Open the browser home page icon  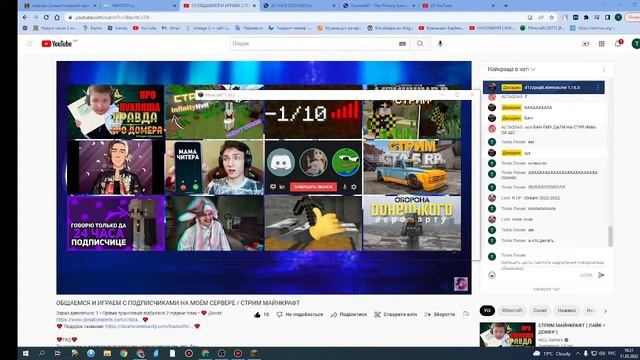coord(57,18)
